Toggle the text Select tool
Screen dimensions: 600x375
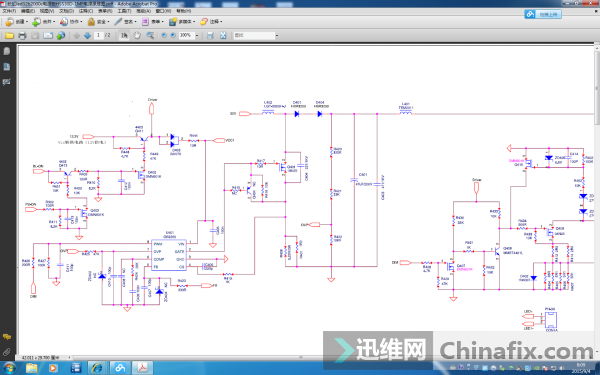(x=124, y=36)
